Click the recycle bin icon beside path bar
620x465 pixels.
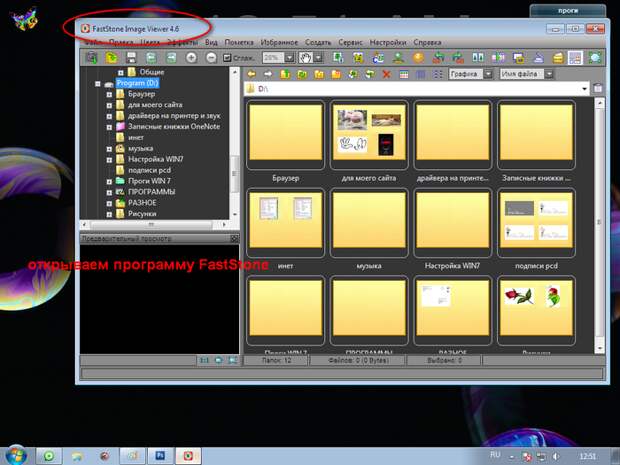coord(598,89)
